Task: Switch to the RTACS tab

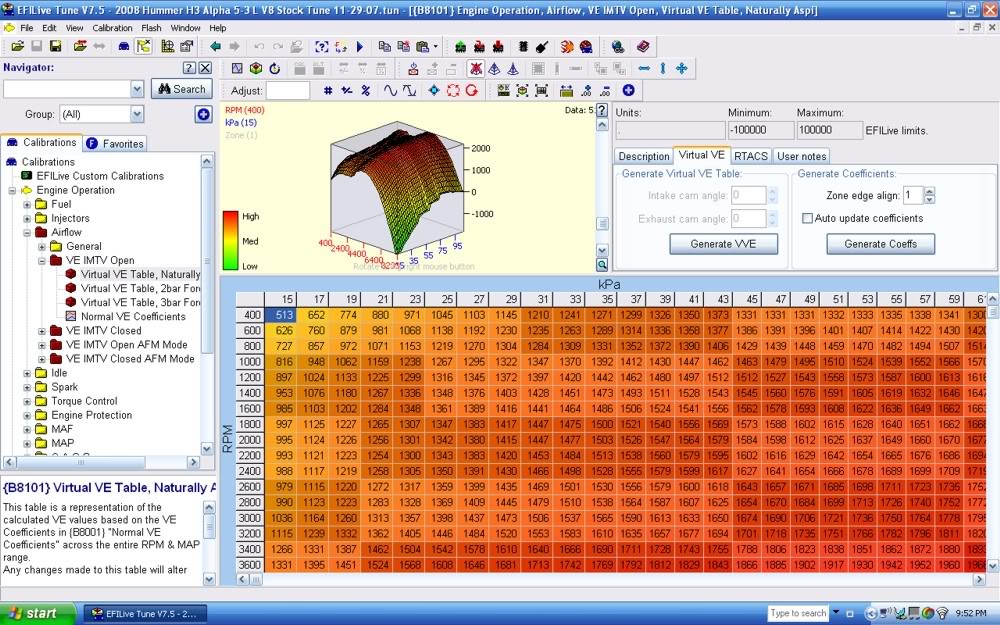Action: pyautogui.click(x=750, y=156)
